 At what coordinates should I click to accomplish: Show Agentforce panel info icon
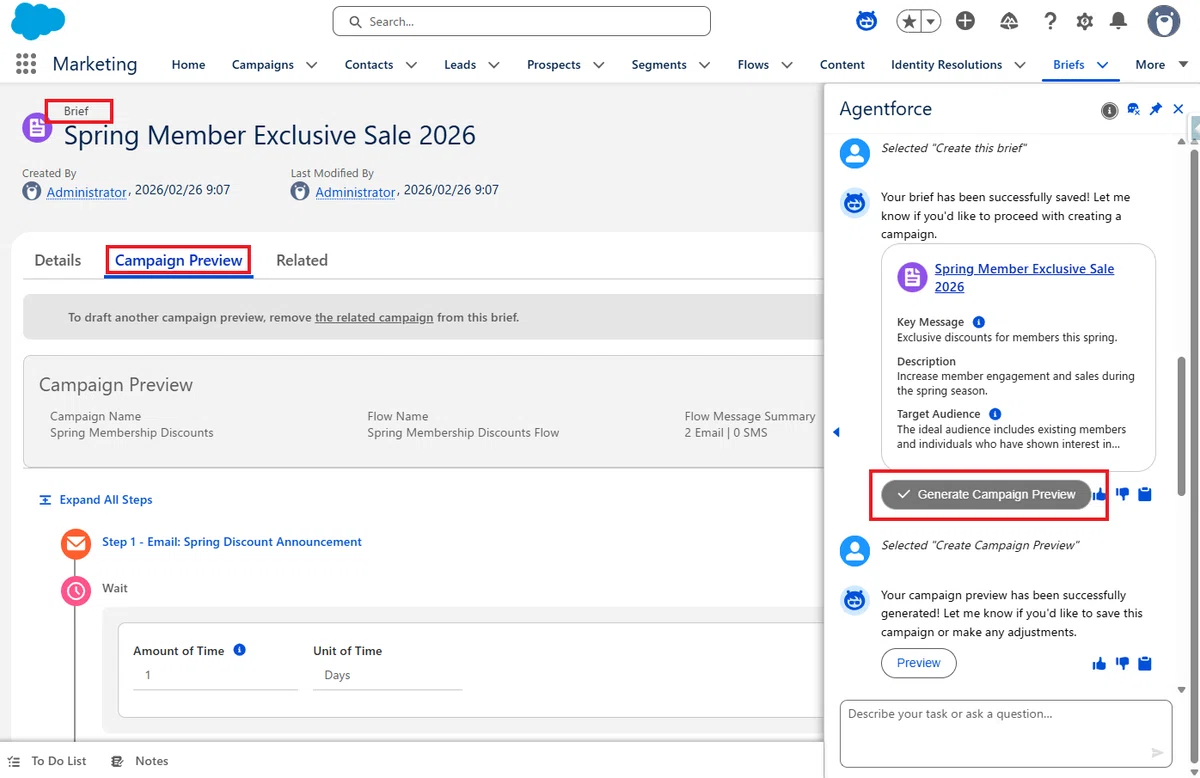[x=1109, y=110]
